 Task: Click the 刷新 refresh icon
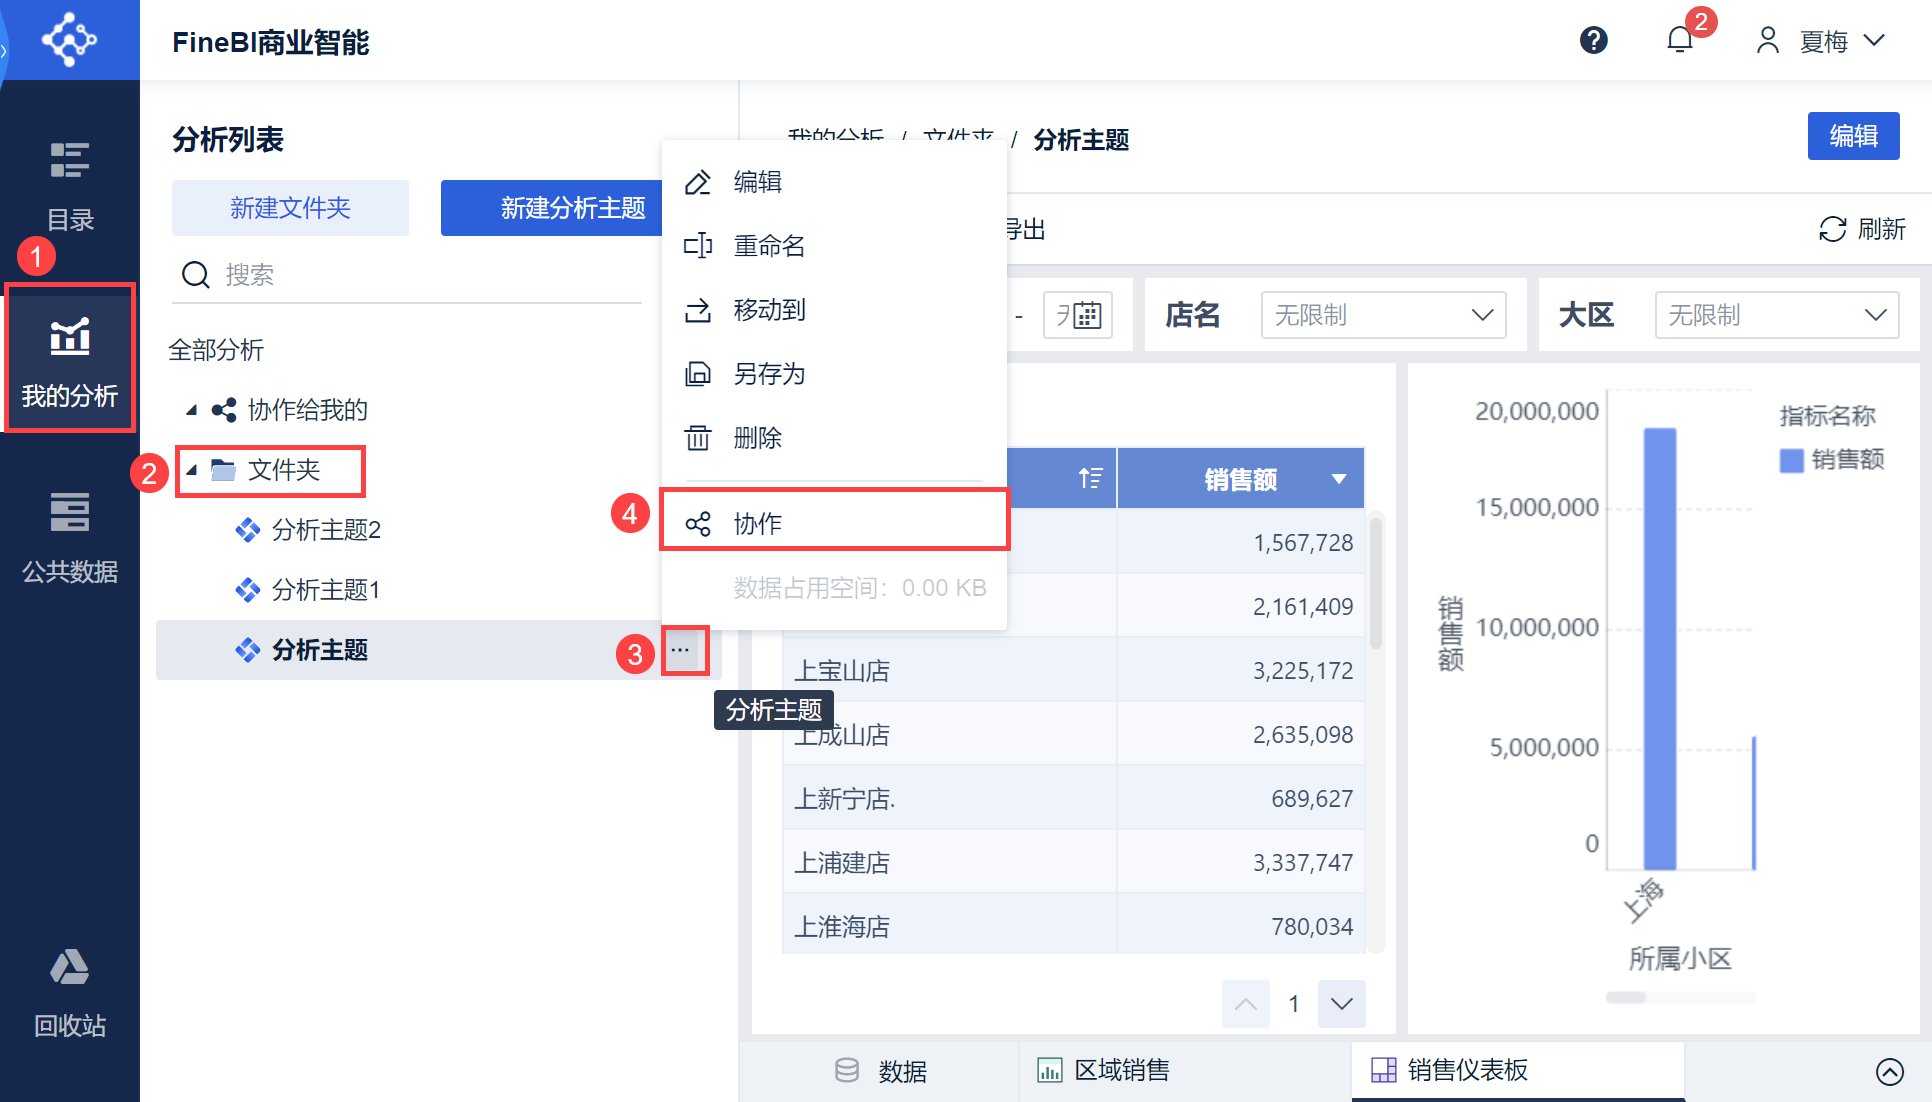tap(1832, 229)
